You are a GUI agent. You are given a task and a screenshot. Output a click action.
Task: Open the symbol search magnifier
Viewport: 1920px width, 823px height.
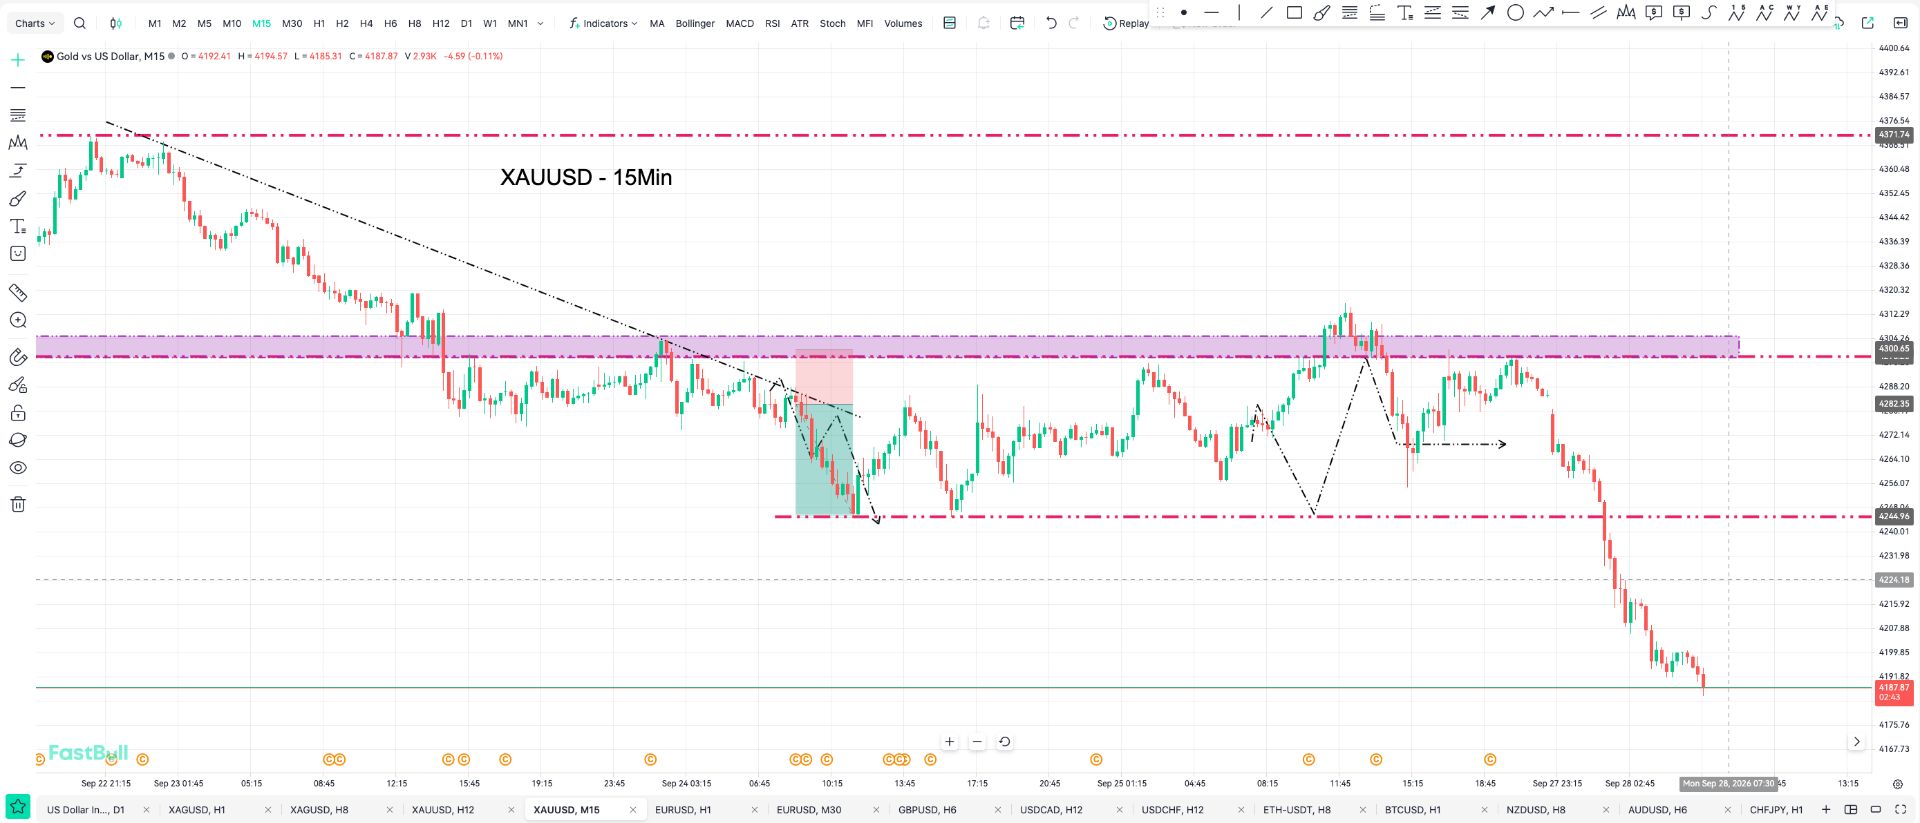pos(80,23)
